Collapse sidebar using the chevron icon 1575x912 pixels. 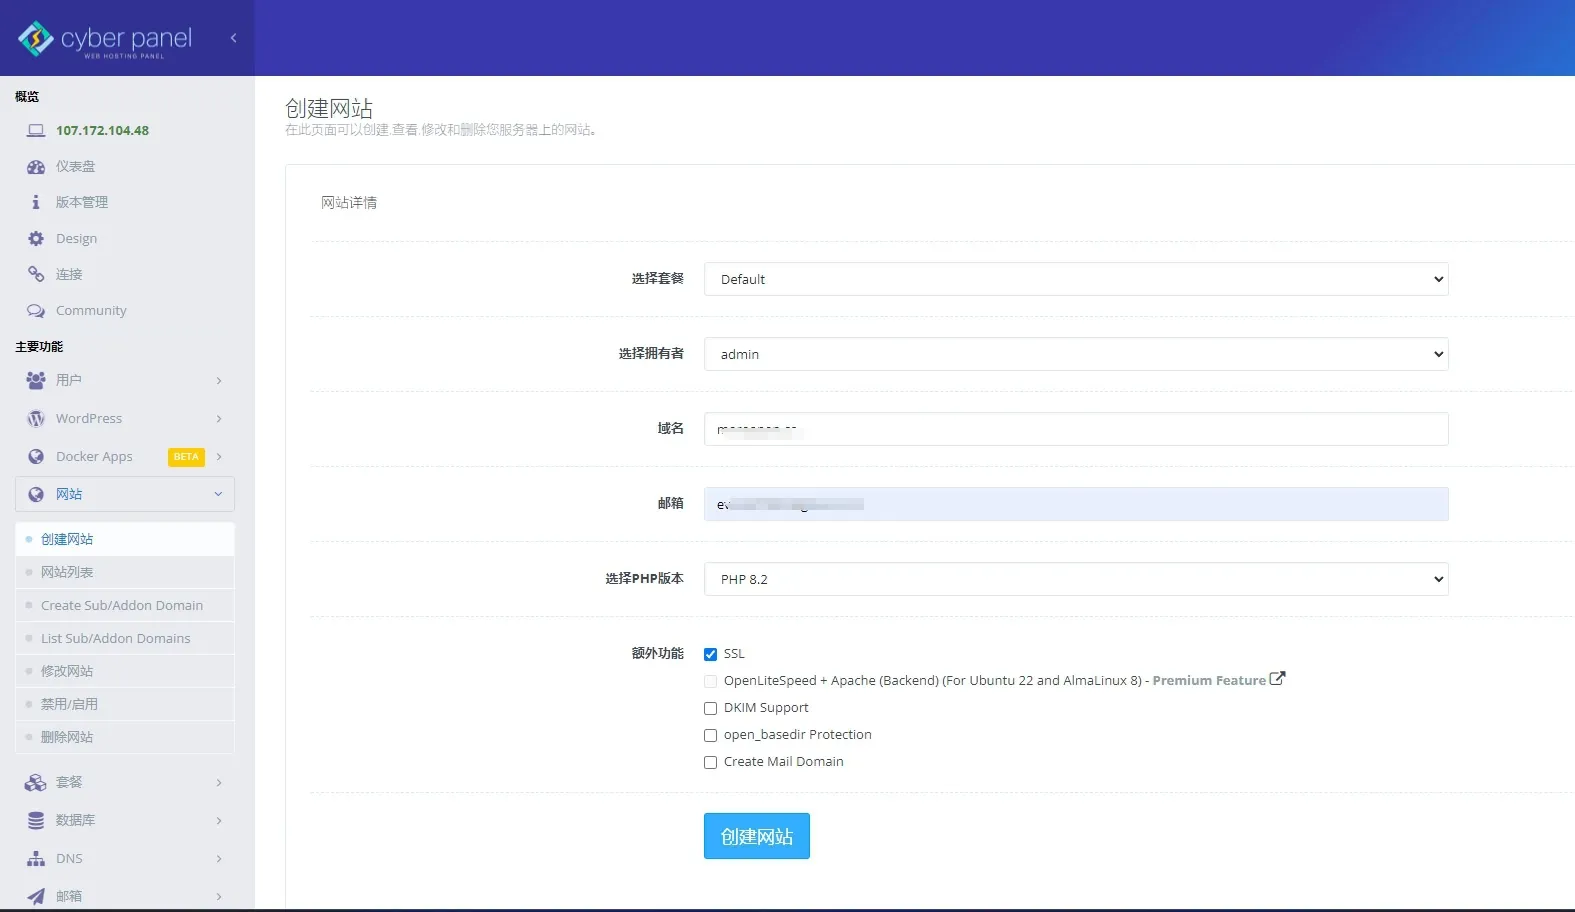[233, 38]
